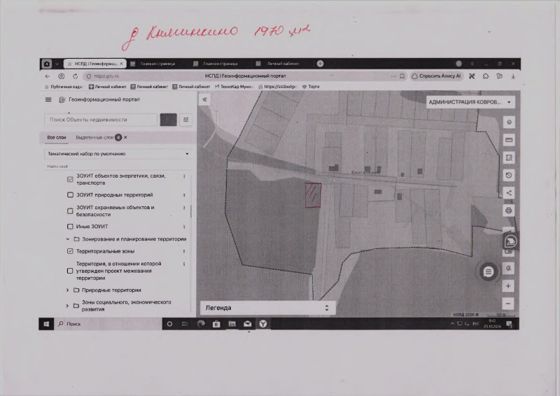Open the Mail app from the taskbar
560x396 pixels.
[x=248, y=324]
